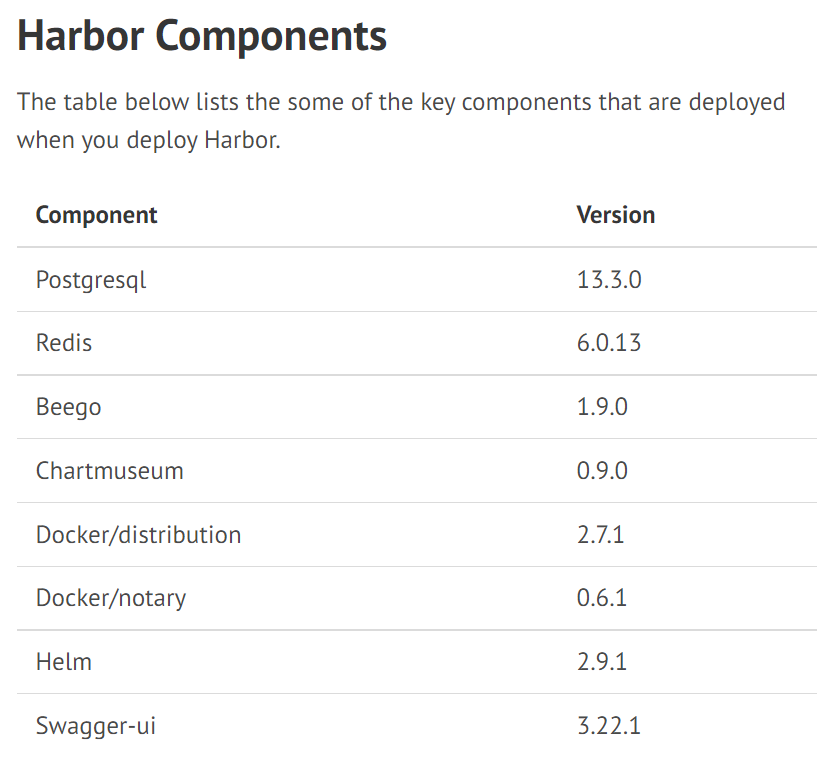Select the Beego component cell

tap(68, 407)
